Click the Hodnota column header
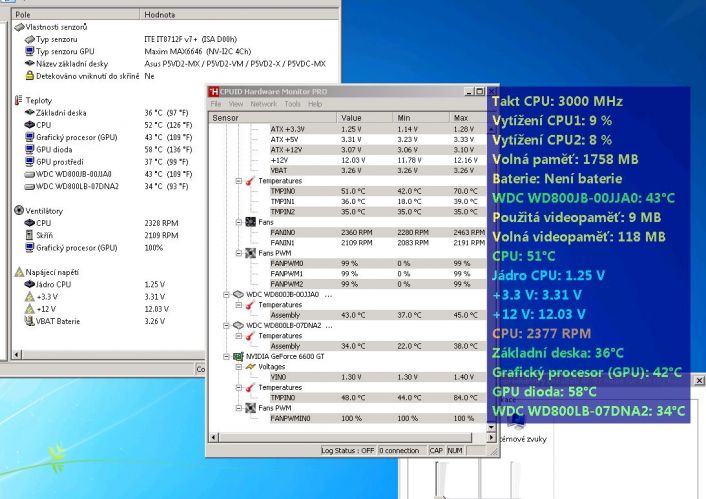 (x=239, y=14)
